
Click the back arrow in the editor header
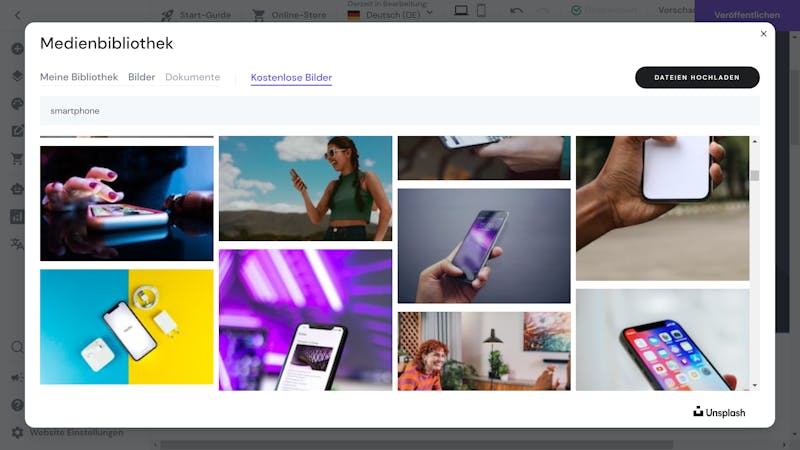tap(18, 15)
